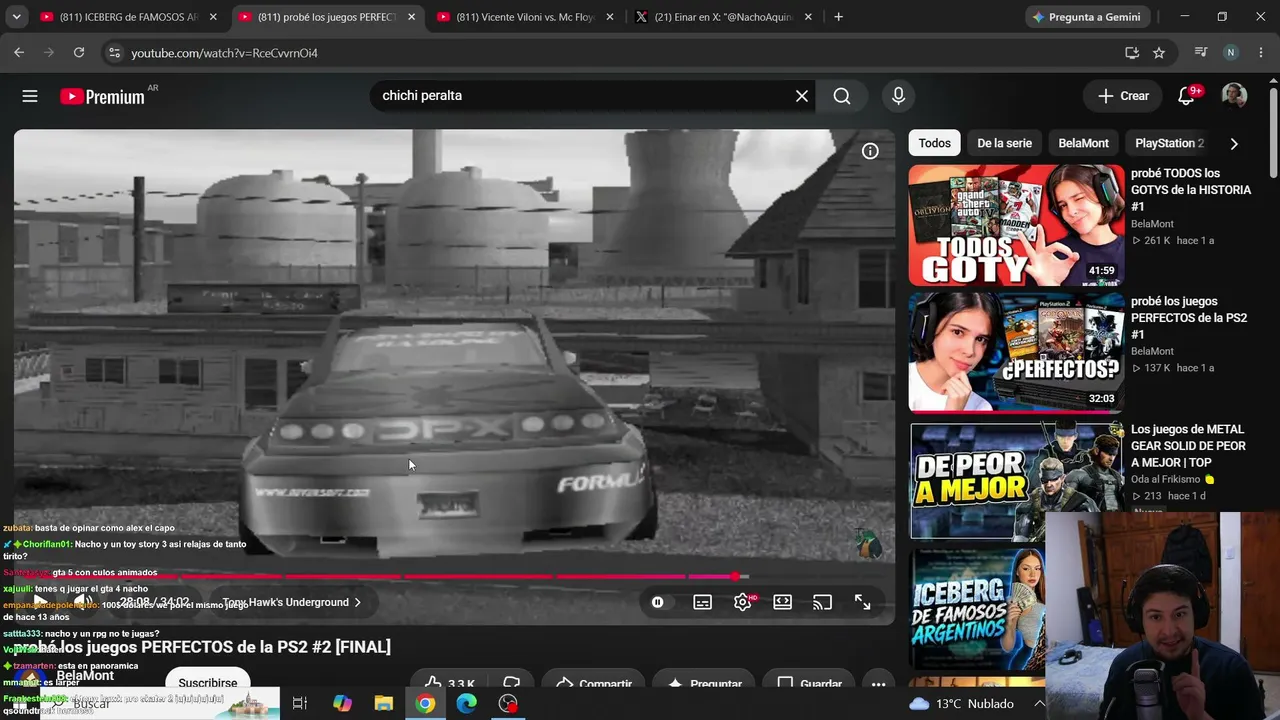Switch player to theater mode
The image size is (1280, 720).
coord(783,602)
